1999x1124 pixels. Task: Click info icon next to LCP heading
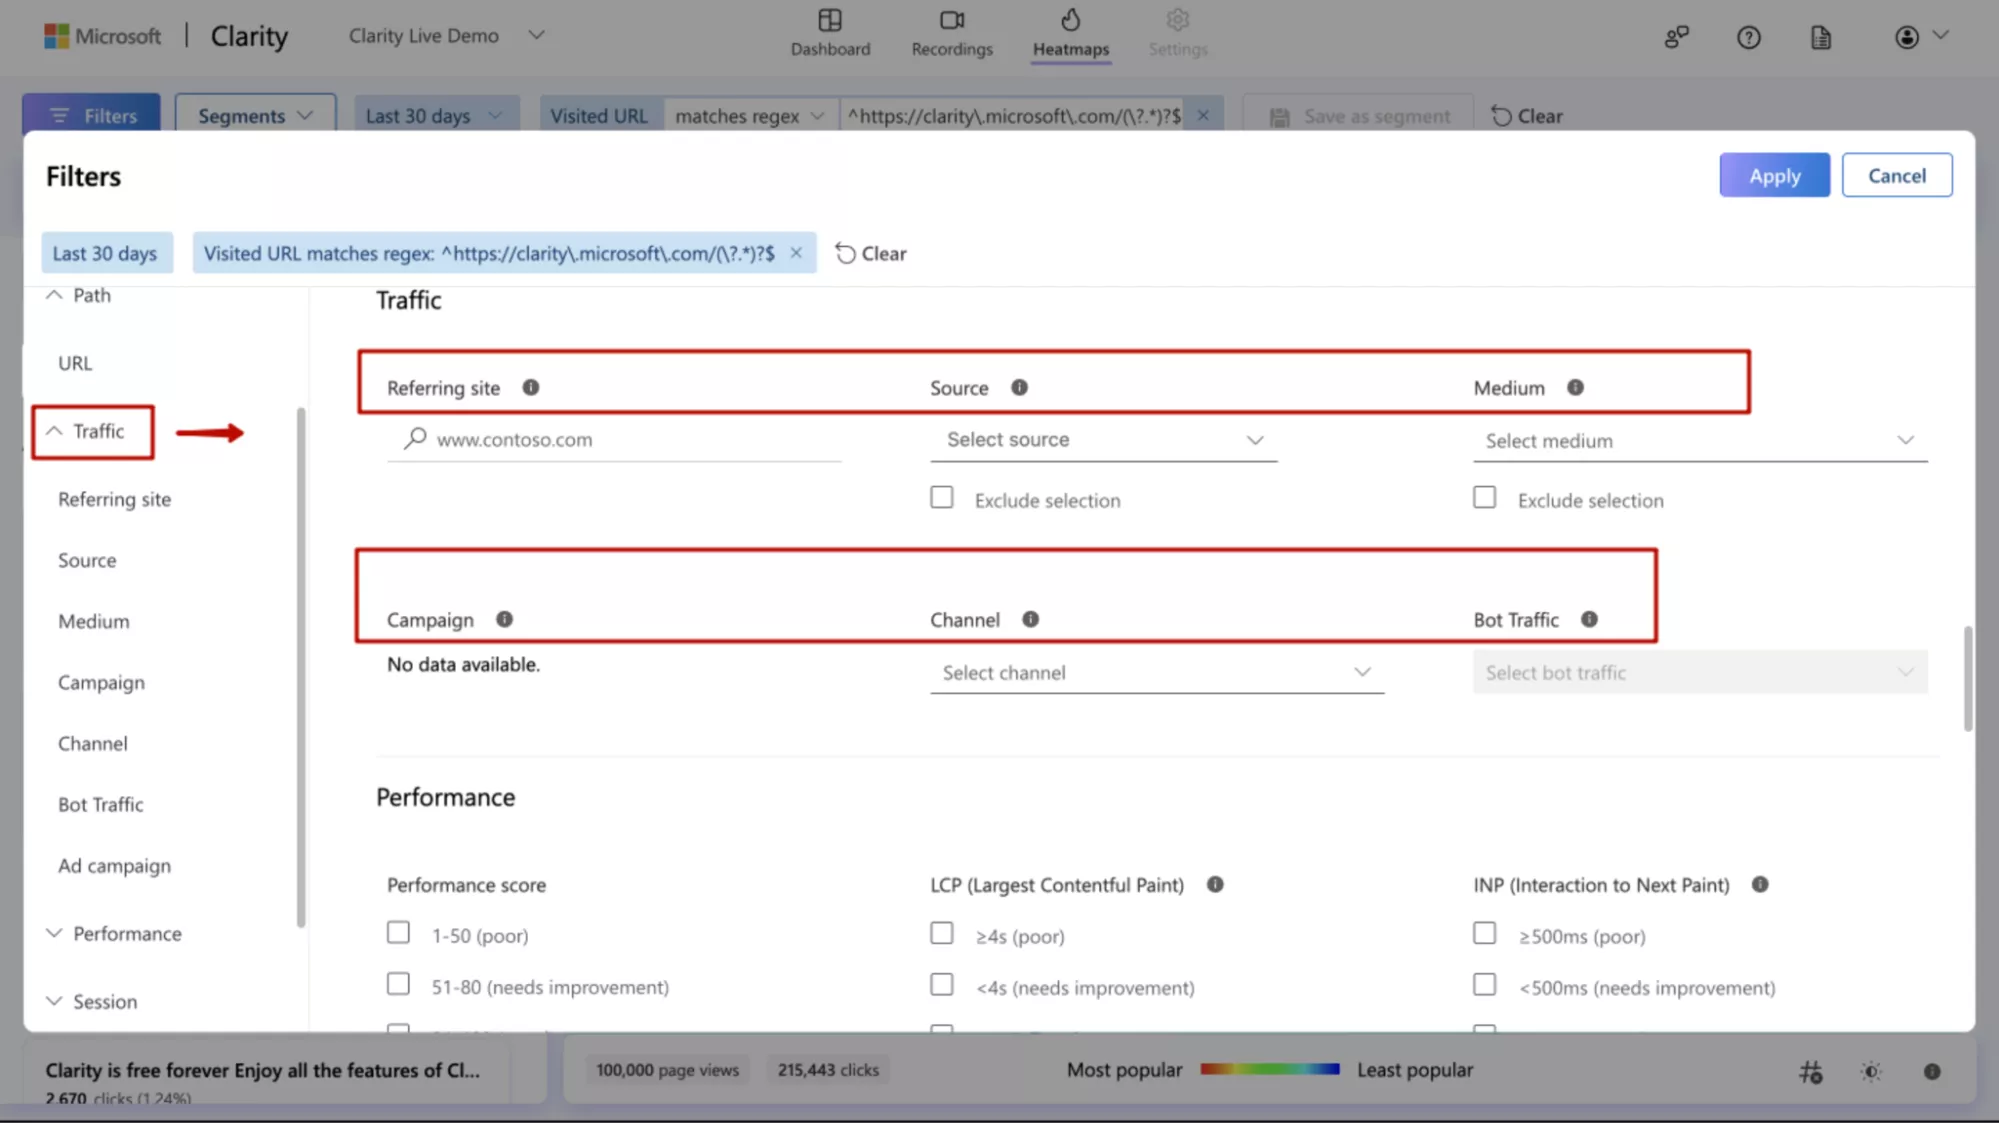point(1215,884)
